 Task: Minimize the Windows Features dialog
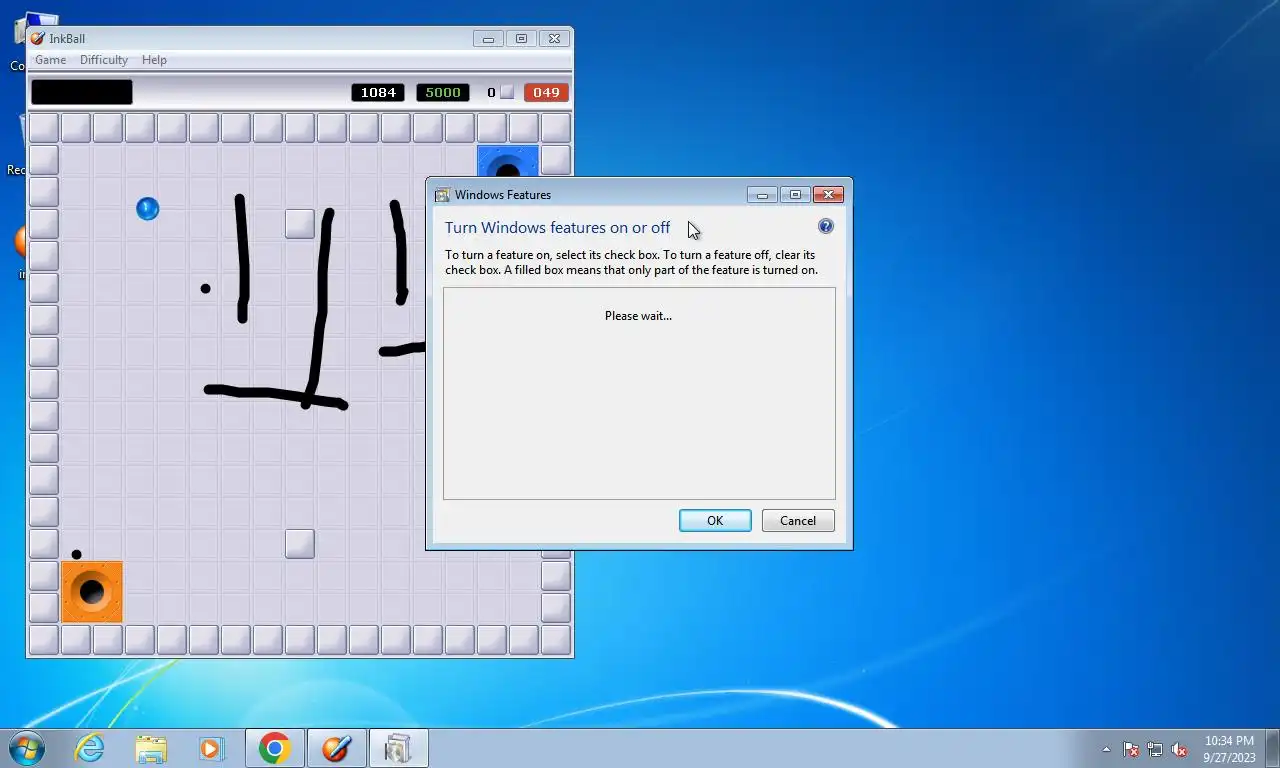coord(762,195)
